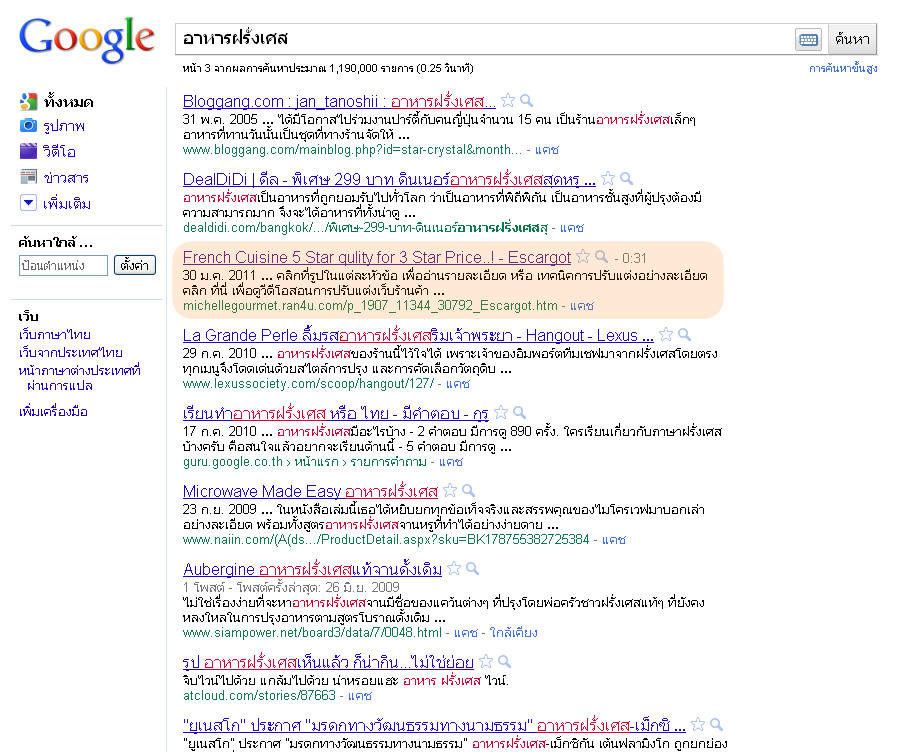Star the Bloggang.com result
This screenshot has height=752, width=908.
tap(508, 101)
